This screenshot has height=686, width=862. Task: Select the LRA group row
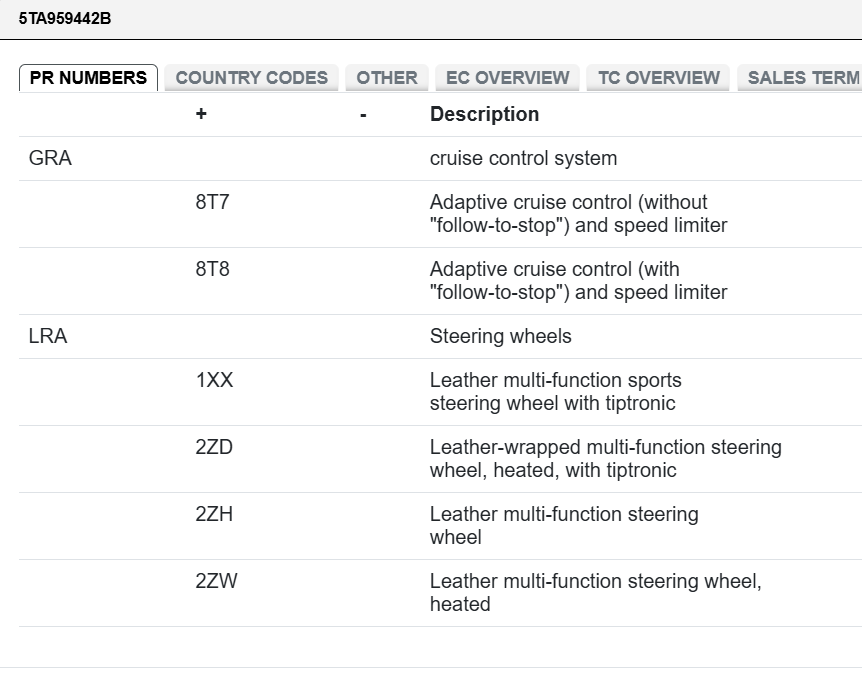click(440, 336)
